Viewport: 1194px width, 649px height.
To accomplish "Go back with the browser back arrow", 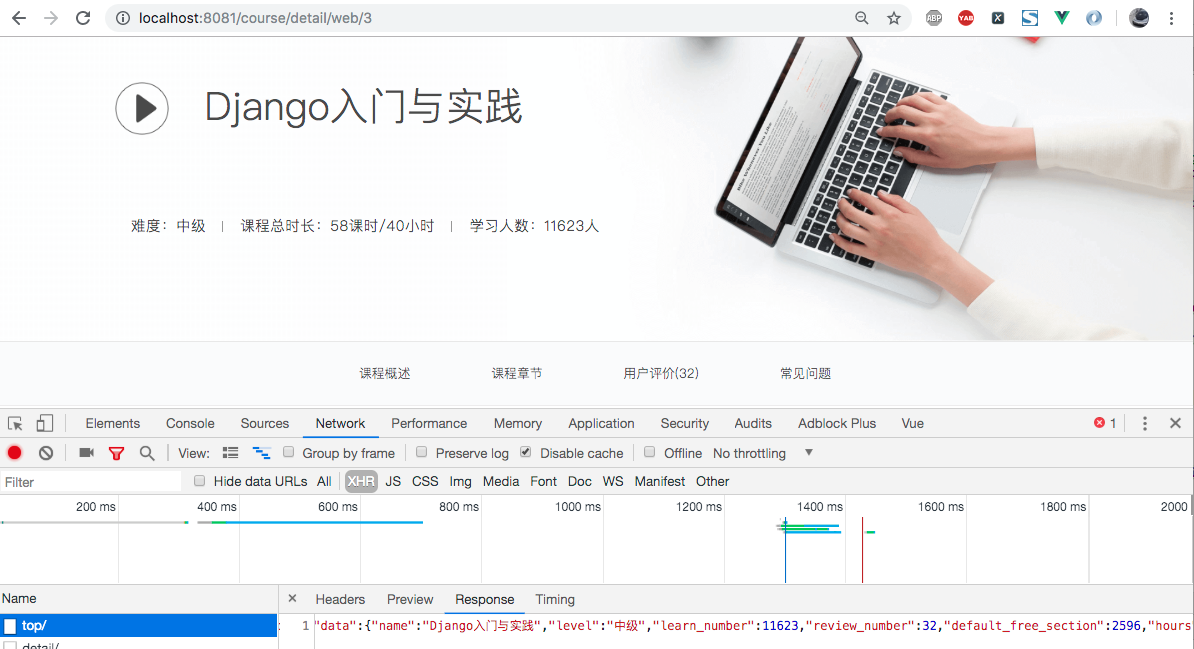I will click(x=19, y=18).
